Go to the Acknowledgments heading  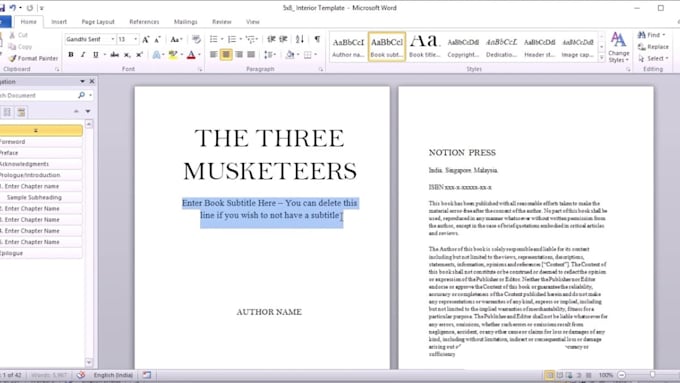(41, 164)
